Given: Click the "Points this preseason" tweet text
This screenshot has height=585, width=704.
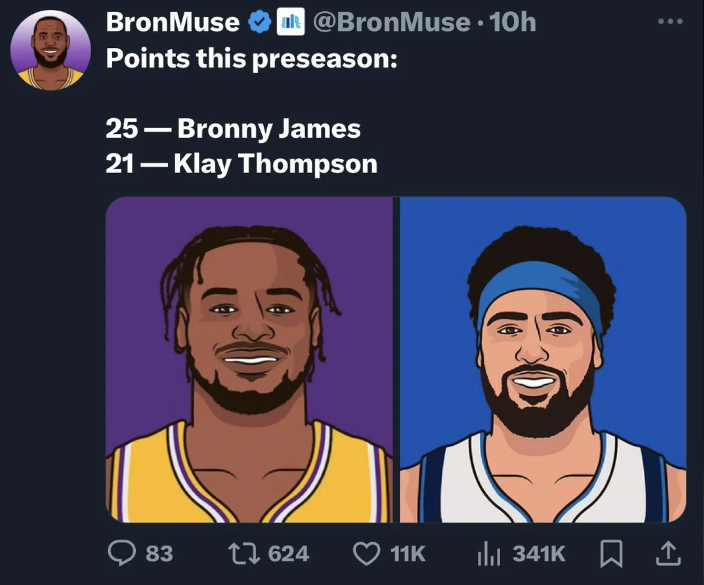Looking at the screenshot, I should [252, 57].
